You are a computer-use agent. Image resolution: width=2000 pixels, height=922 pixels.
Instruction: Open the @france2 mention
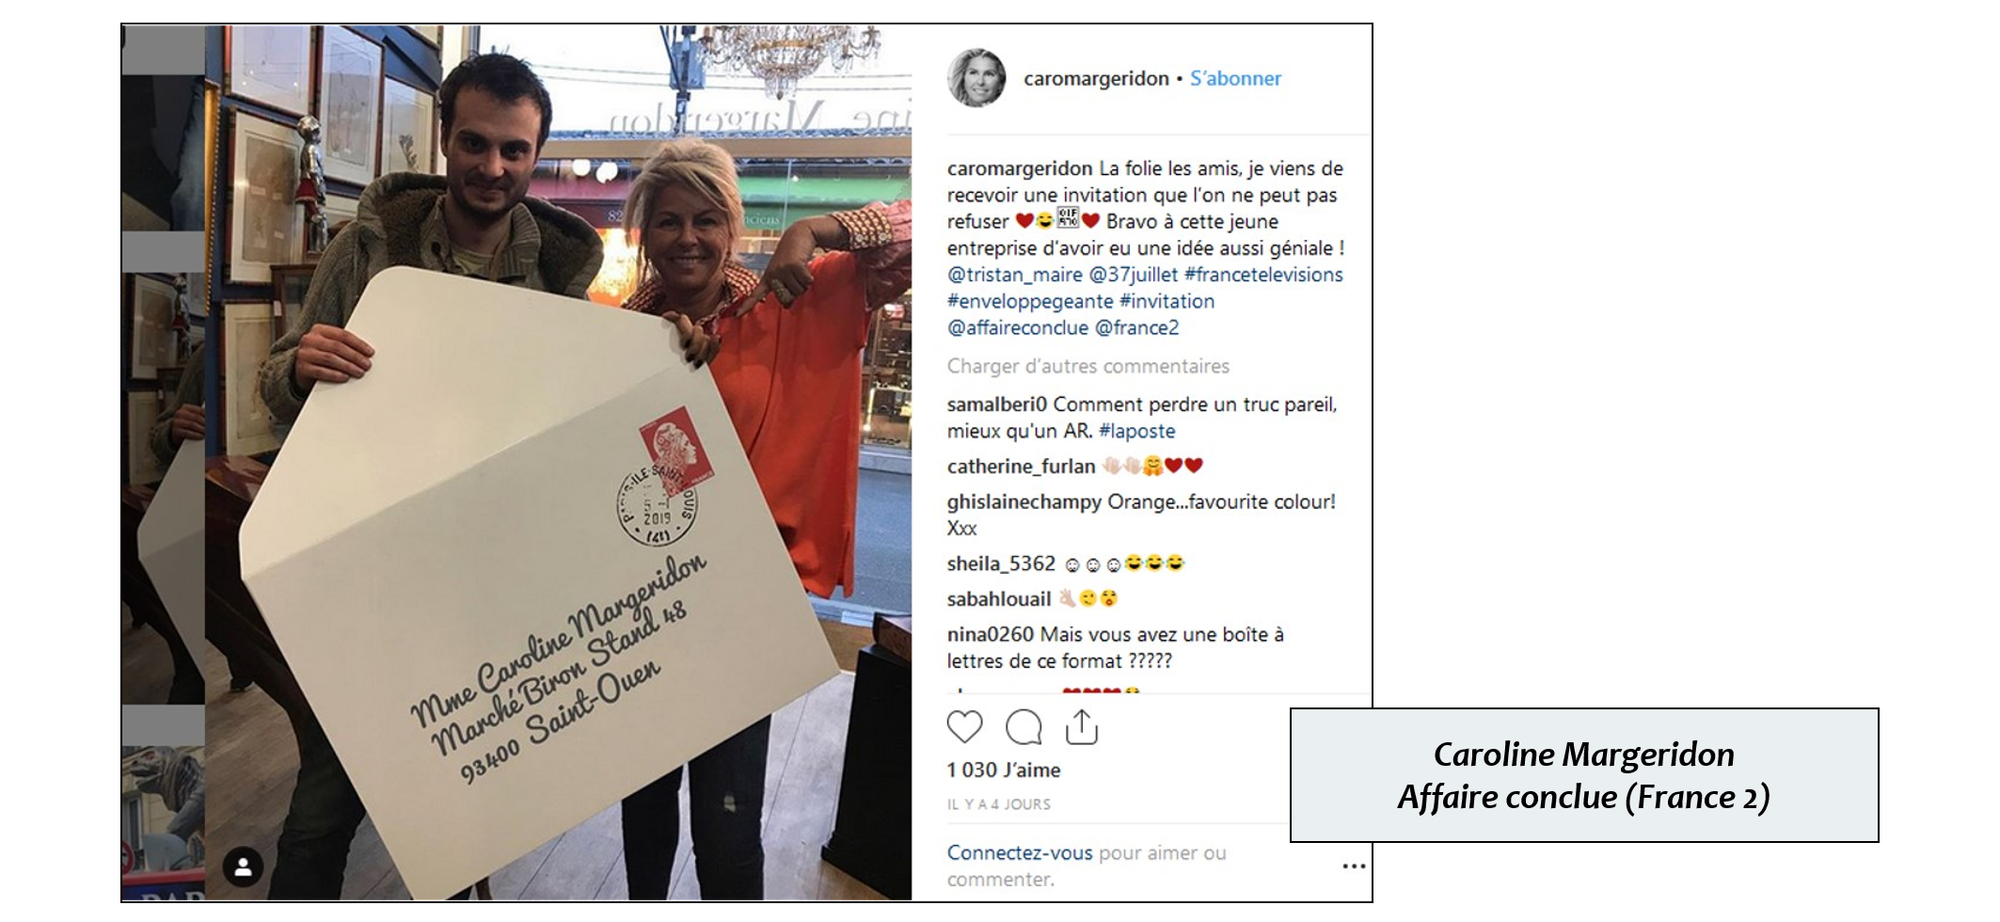[1137, 327]
